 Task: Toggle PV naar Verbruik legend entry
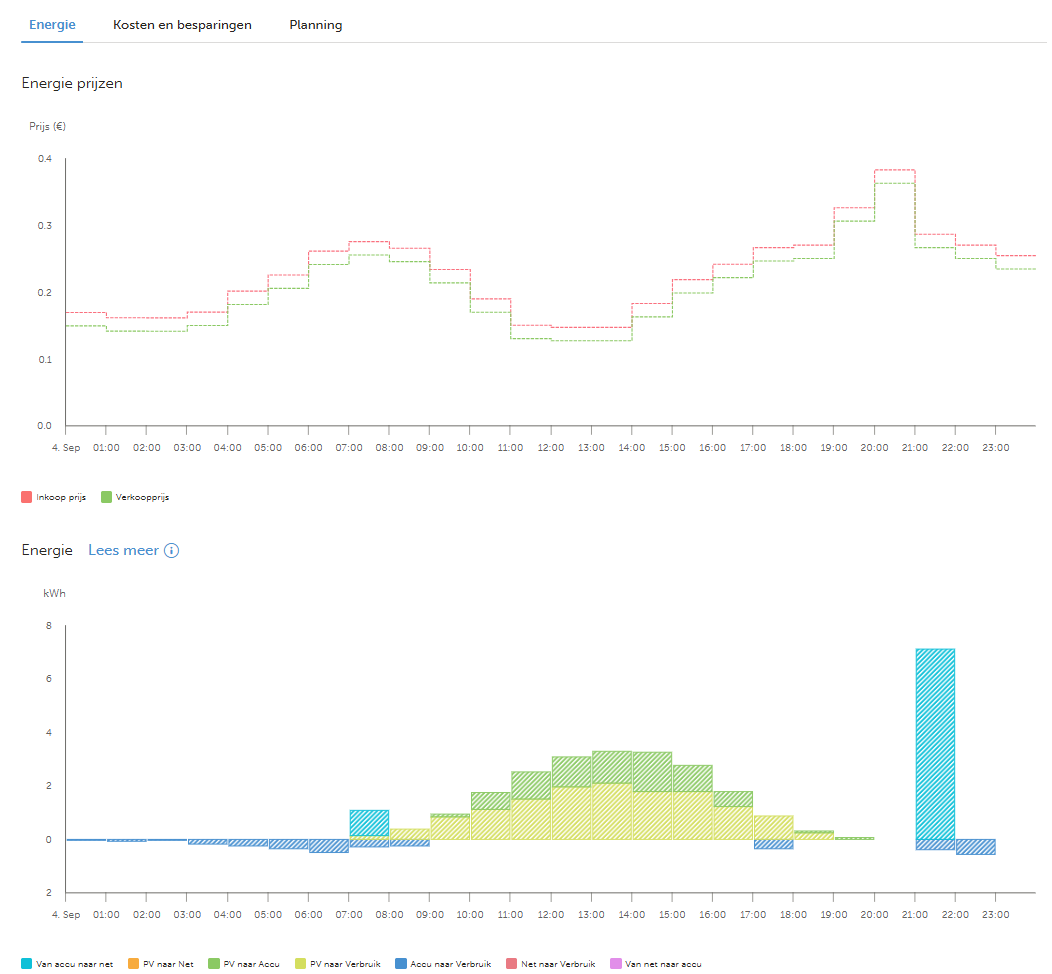(337, 964)
